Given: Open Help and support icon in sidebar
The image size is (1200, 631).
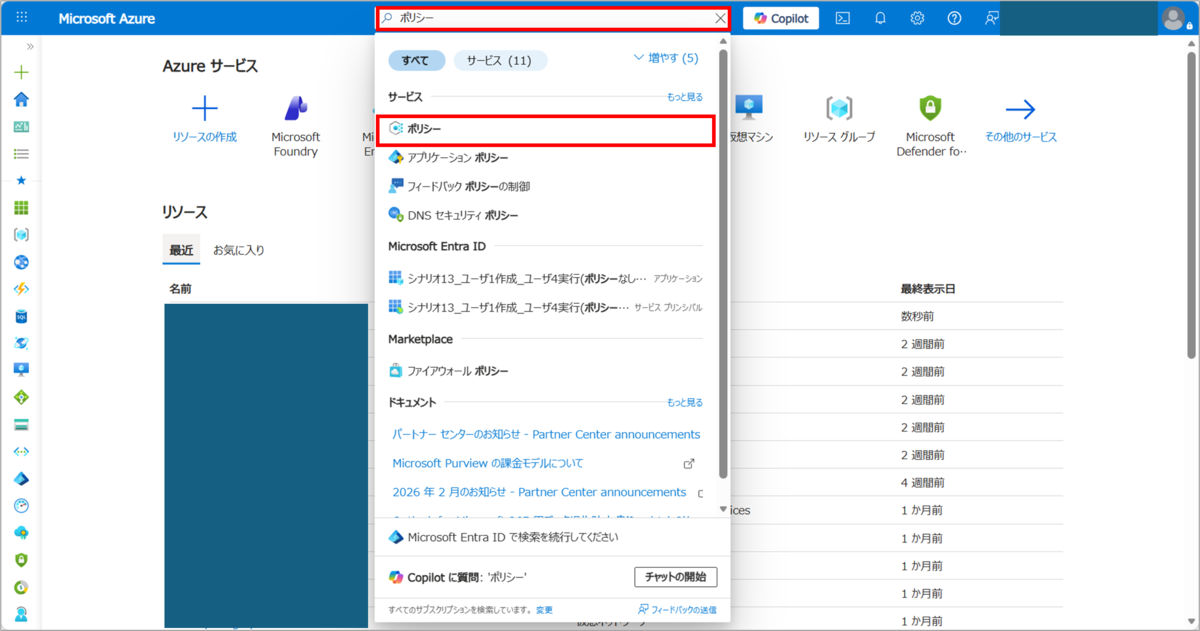Looking at the screenshot, I should click(21, 614).
